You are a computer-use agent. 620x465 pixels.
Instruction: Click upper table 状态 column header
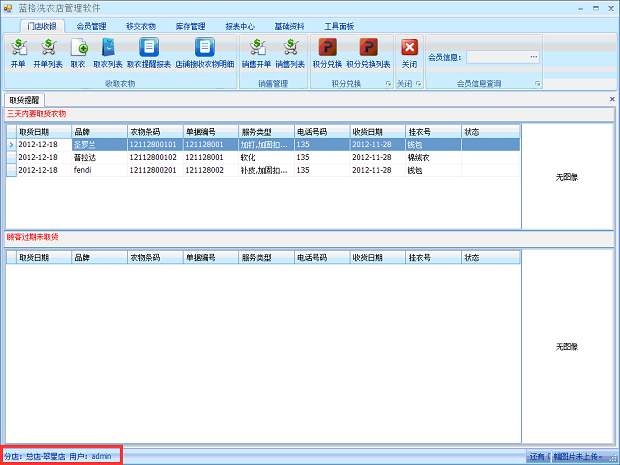491,132
